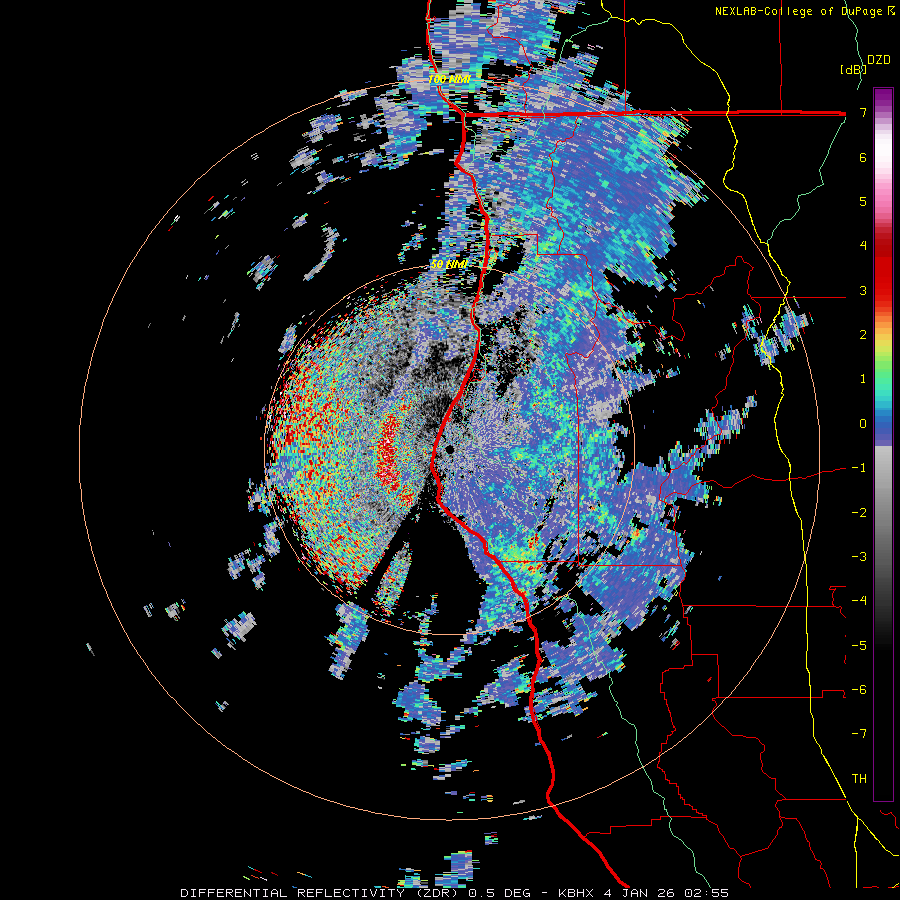Click the DZD product label above the scale

[879, 60]
